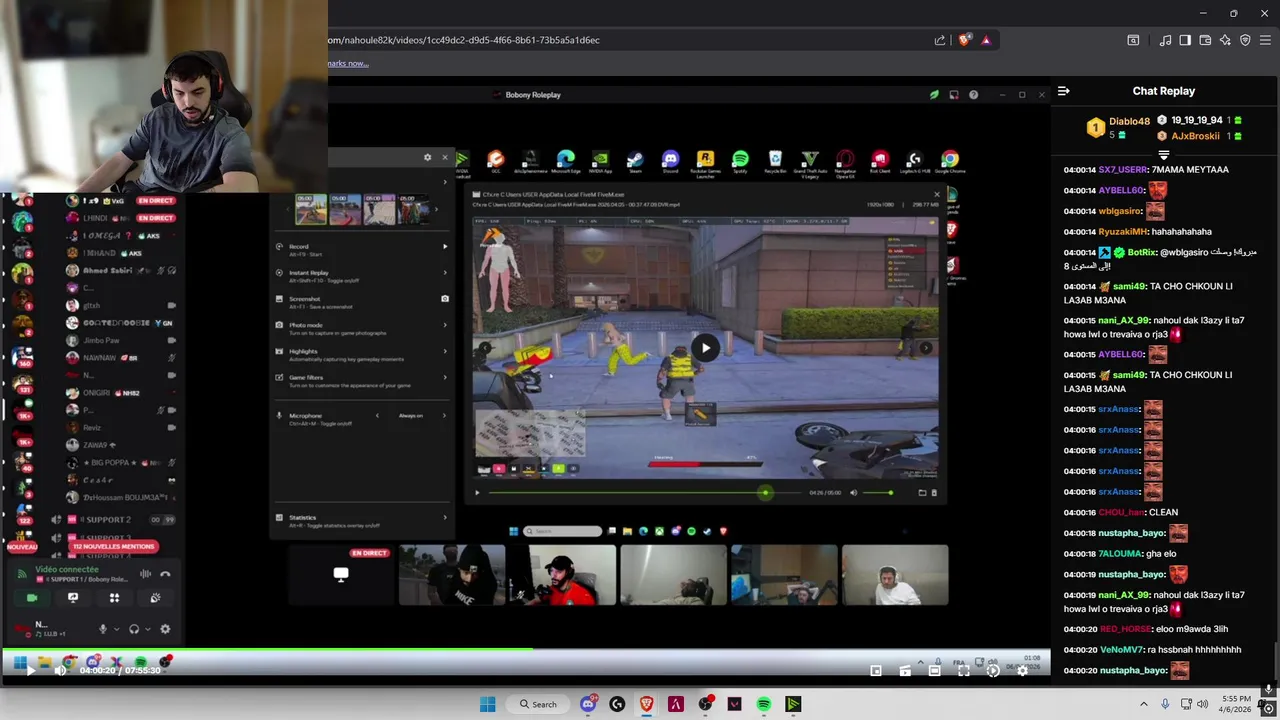Play the stream video from bottom-left control
The height and width of the screenshot is (720, 1280).
click(30, 671)
